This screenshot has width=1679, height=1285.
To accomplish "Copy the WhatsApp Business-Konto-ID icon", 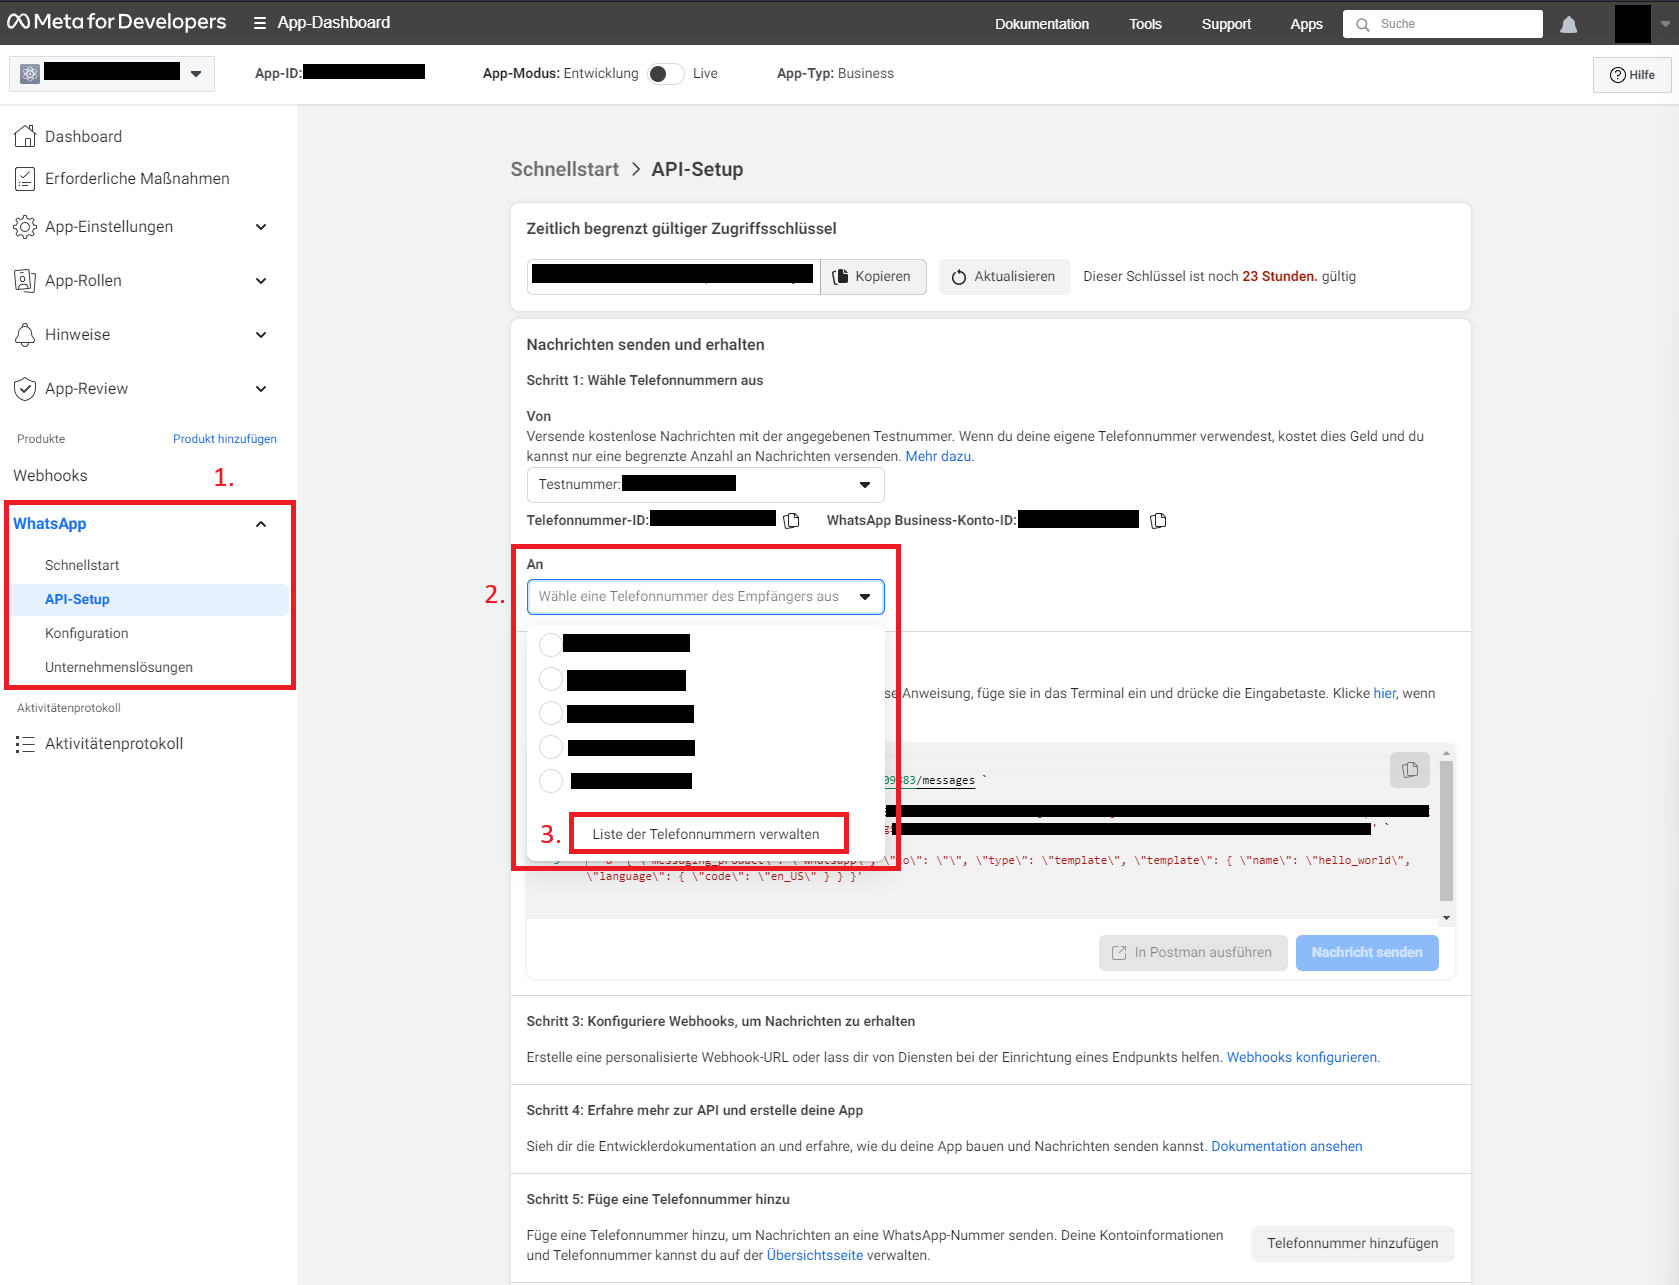I will coord(1158,520).
